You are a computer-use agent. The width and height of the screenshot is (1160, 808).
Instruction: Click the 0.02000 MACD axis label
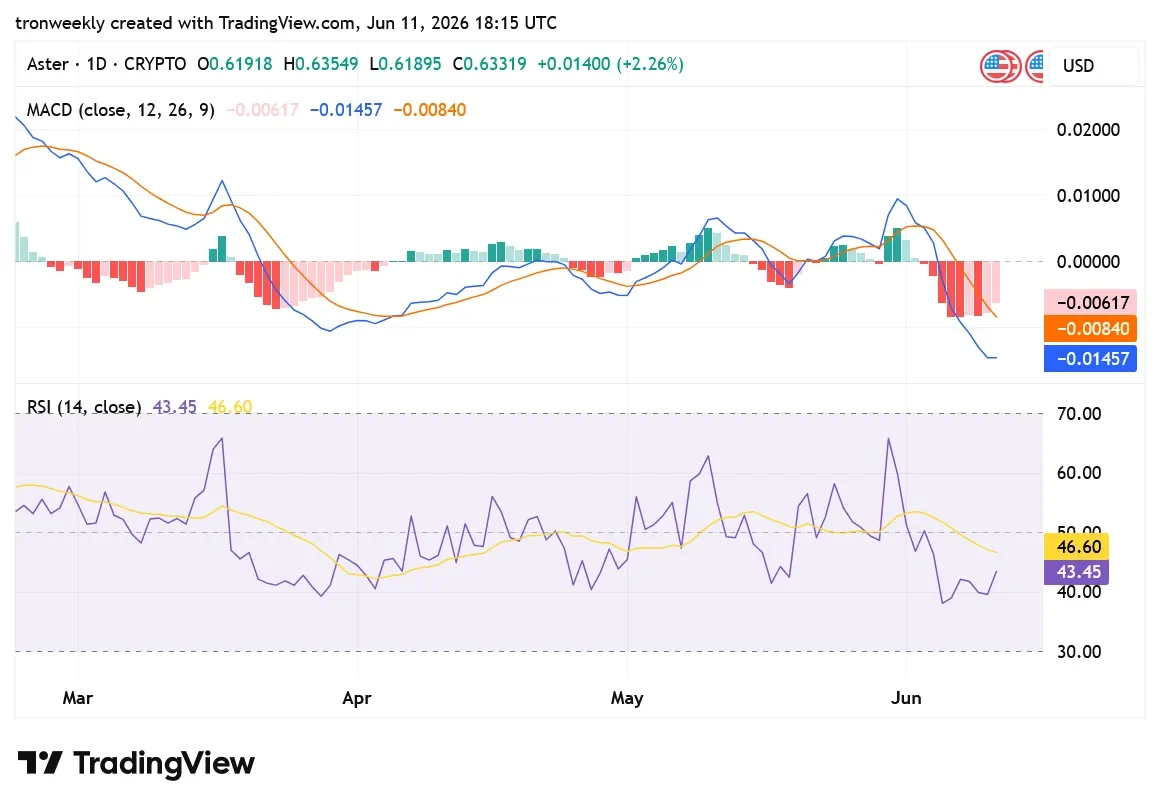(1088, 130)
